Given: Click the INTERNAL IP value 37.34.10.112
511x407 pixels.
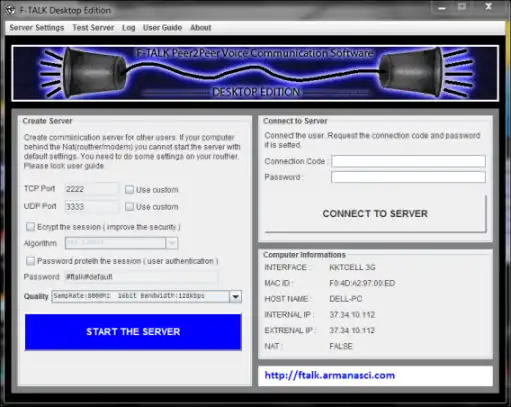Looking at the screenshot, I should (352, 315).
